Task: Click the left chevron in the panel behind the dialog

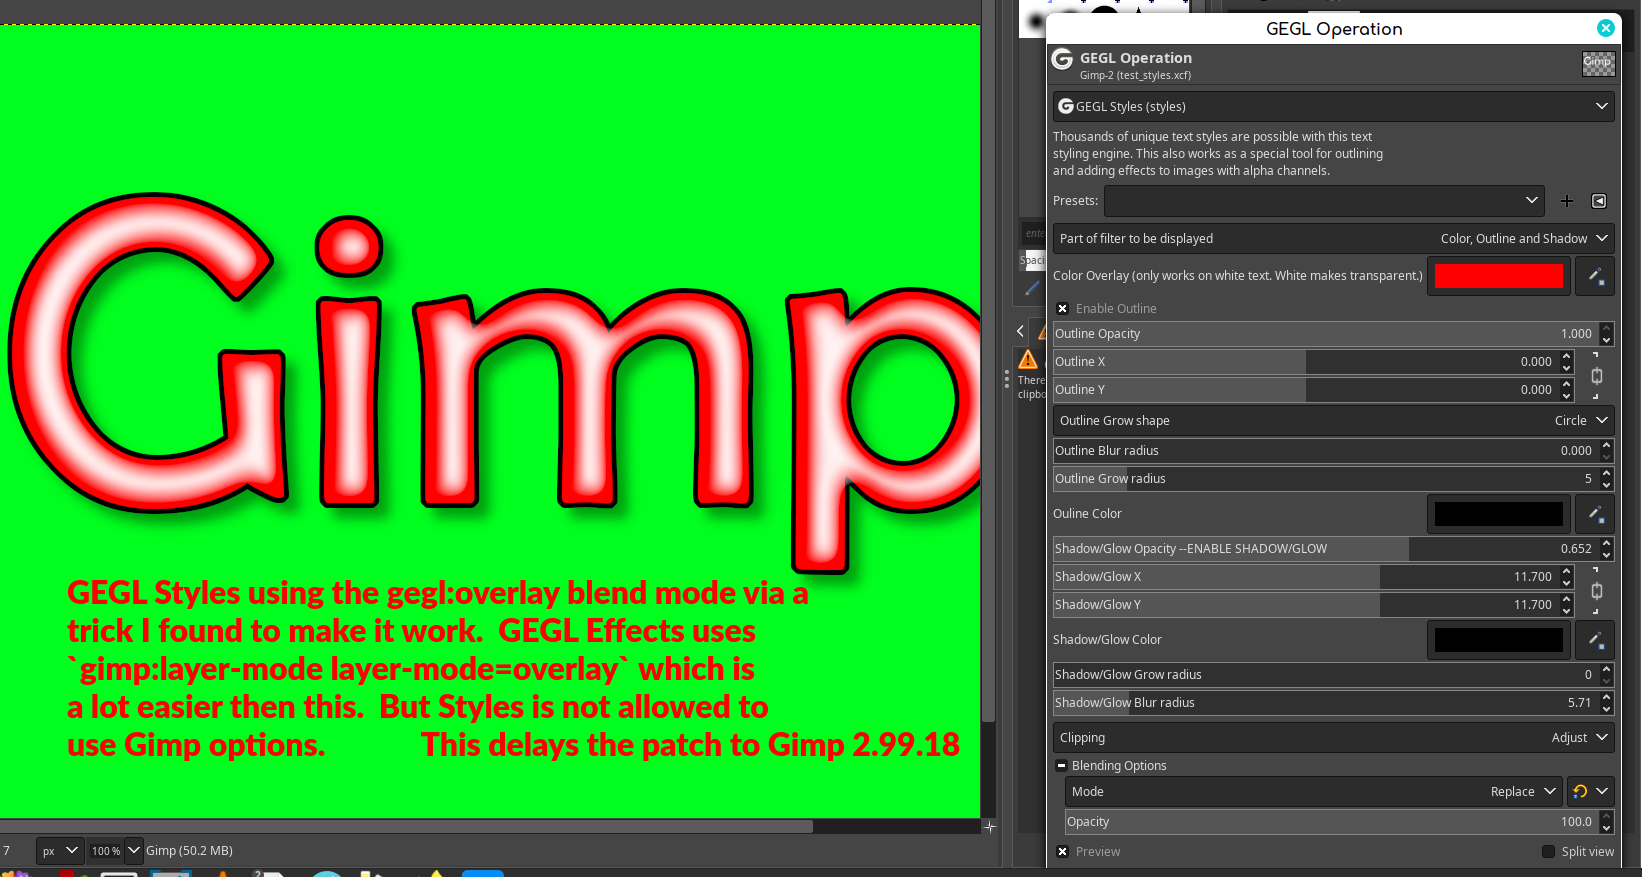Action: [1020, 331]
